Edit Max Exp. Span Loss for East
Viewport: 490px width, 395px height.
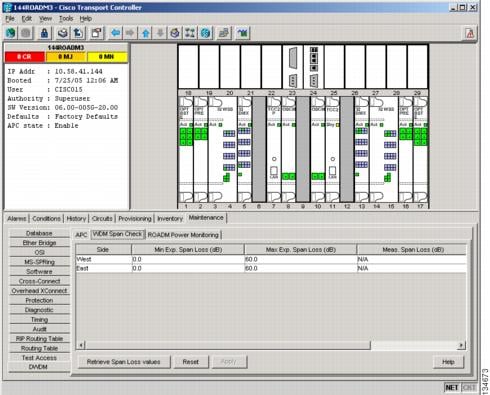click(300, 268)
